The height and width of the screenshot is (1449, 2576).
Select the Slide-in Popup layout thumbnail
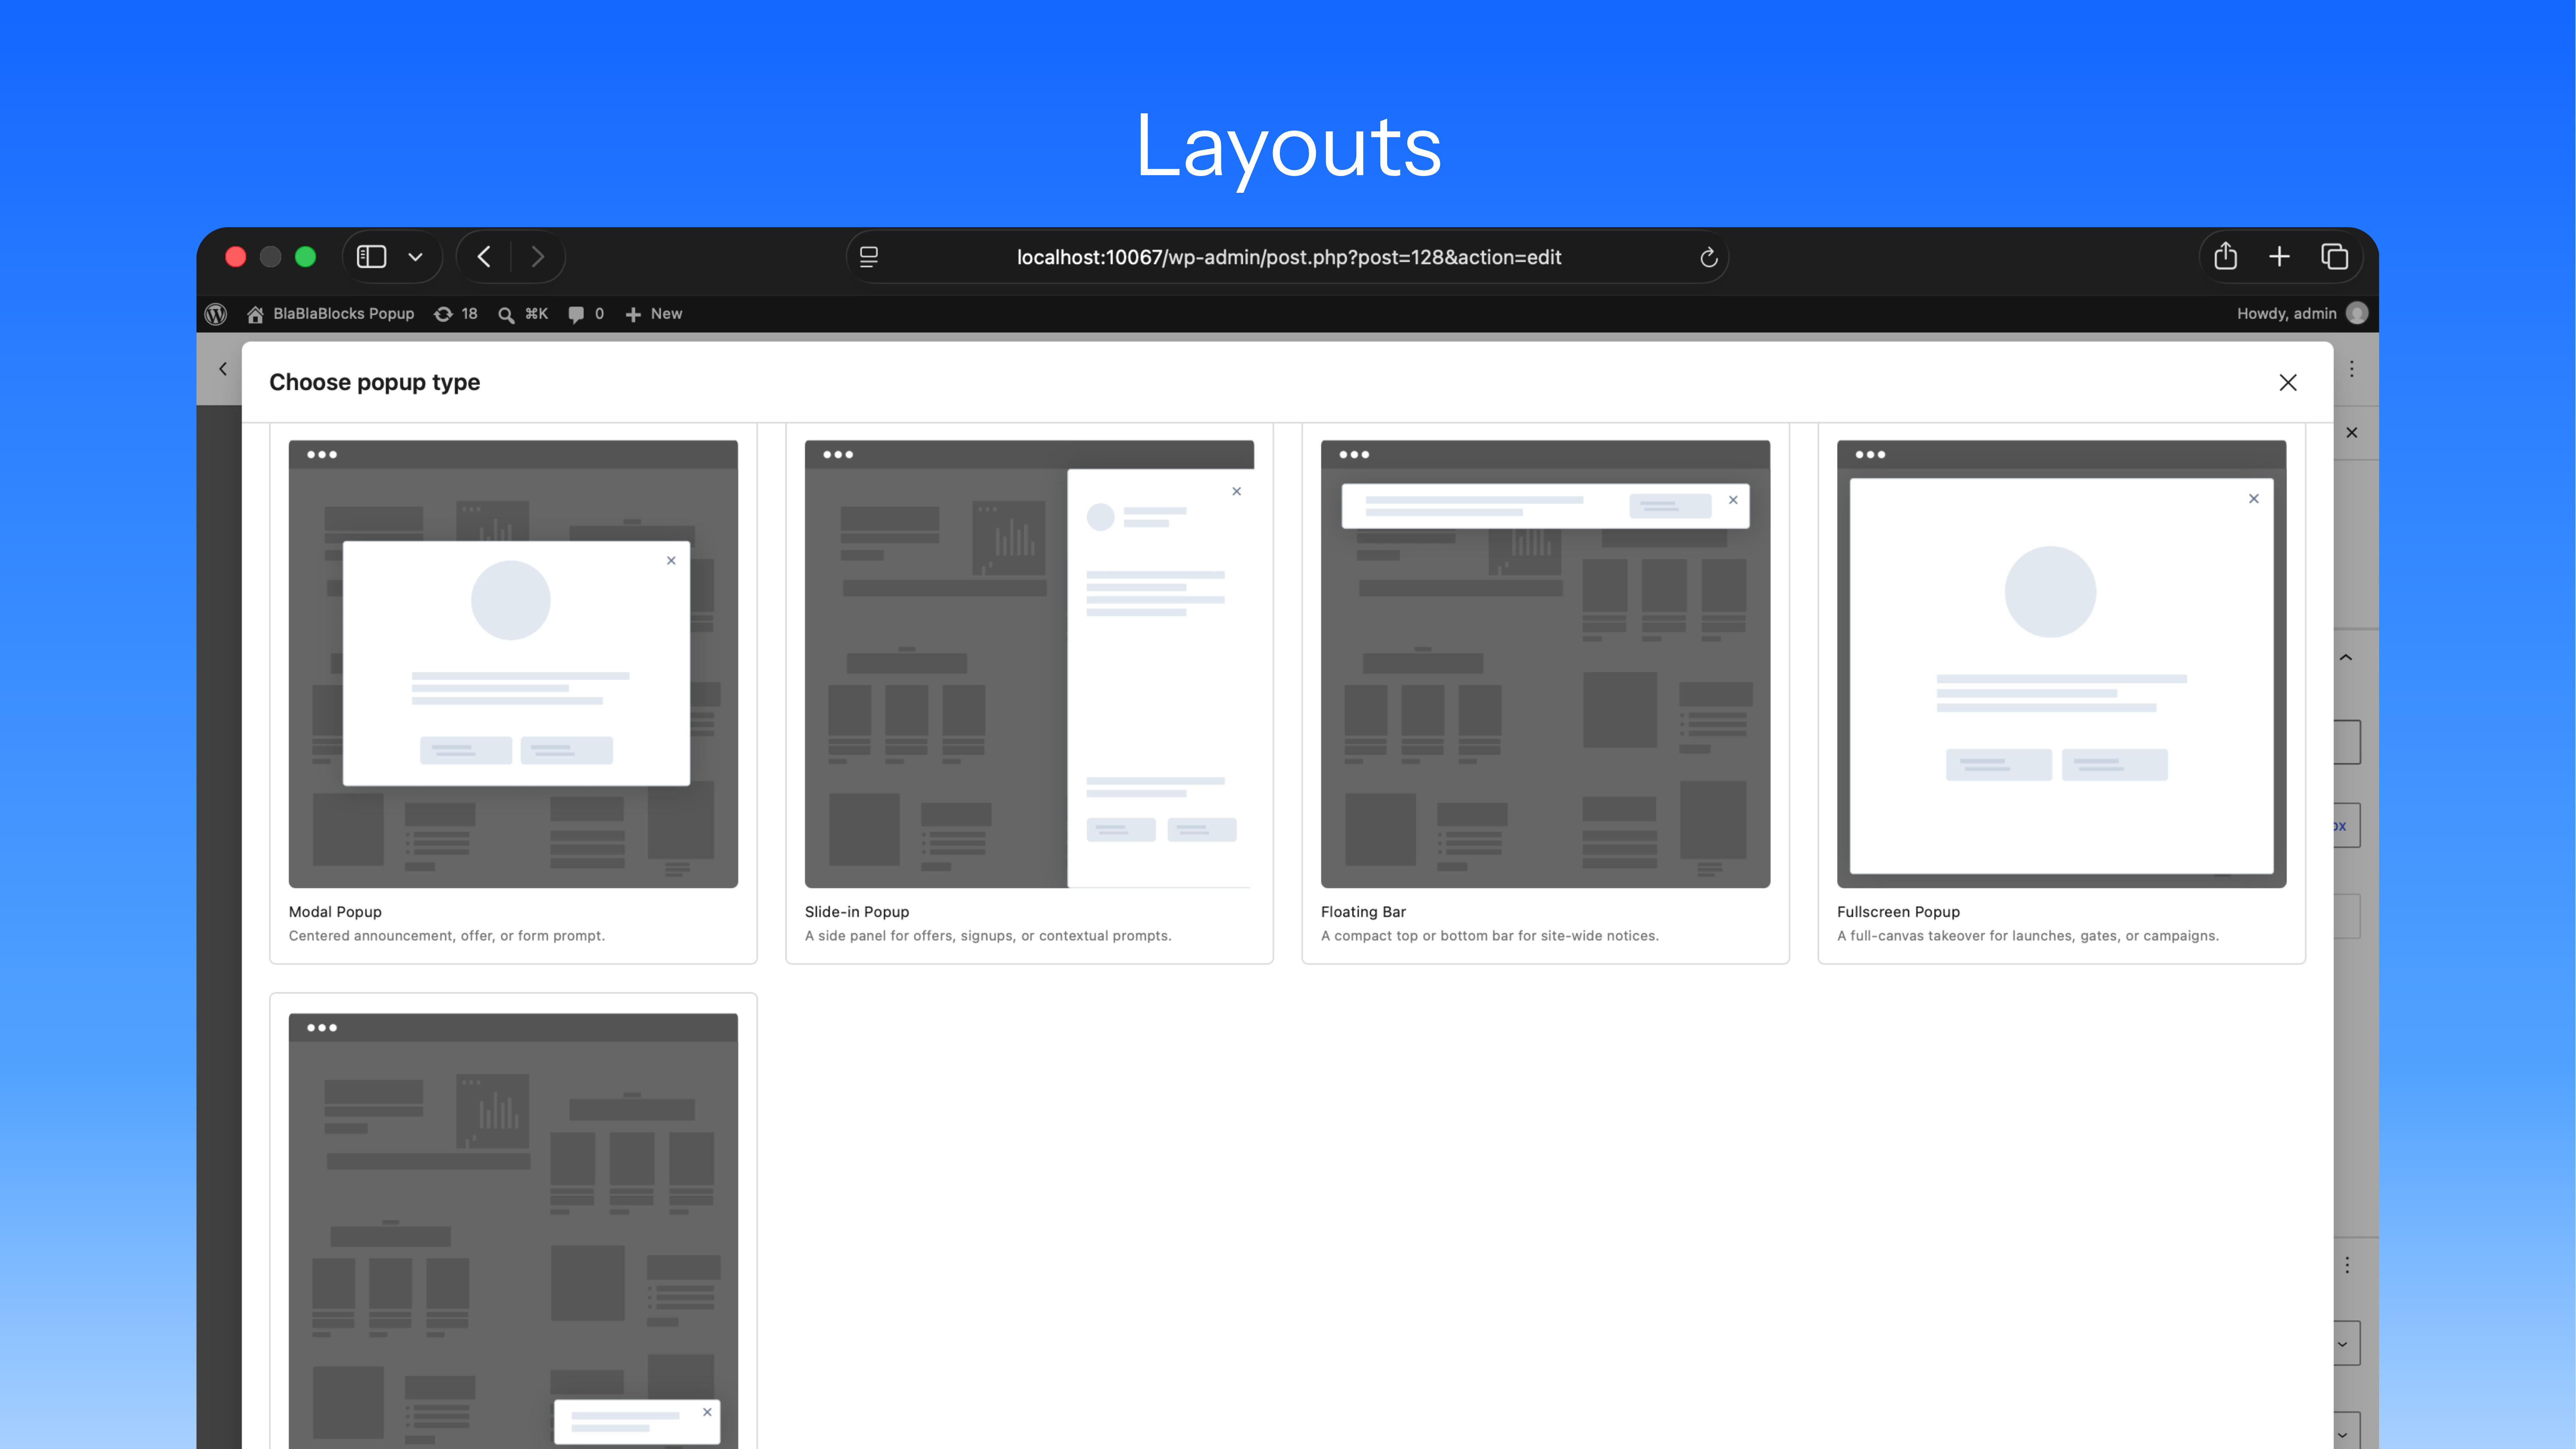coord(1029,664)
